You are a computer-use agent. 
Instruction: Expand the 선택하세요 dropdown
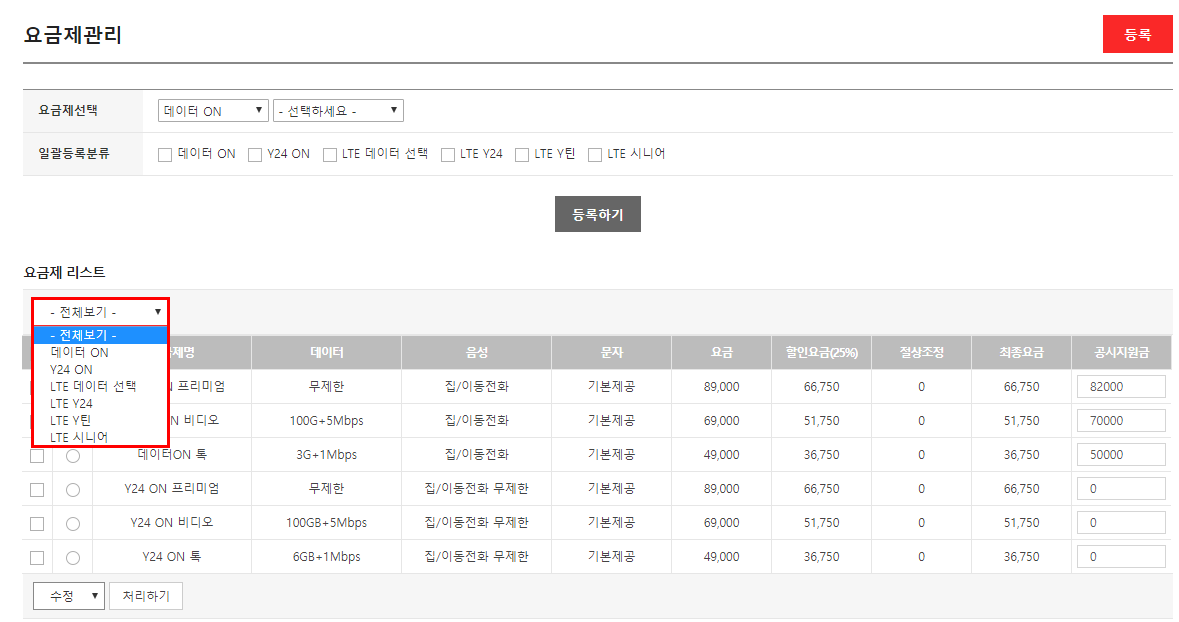(x=338, y=111)
